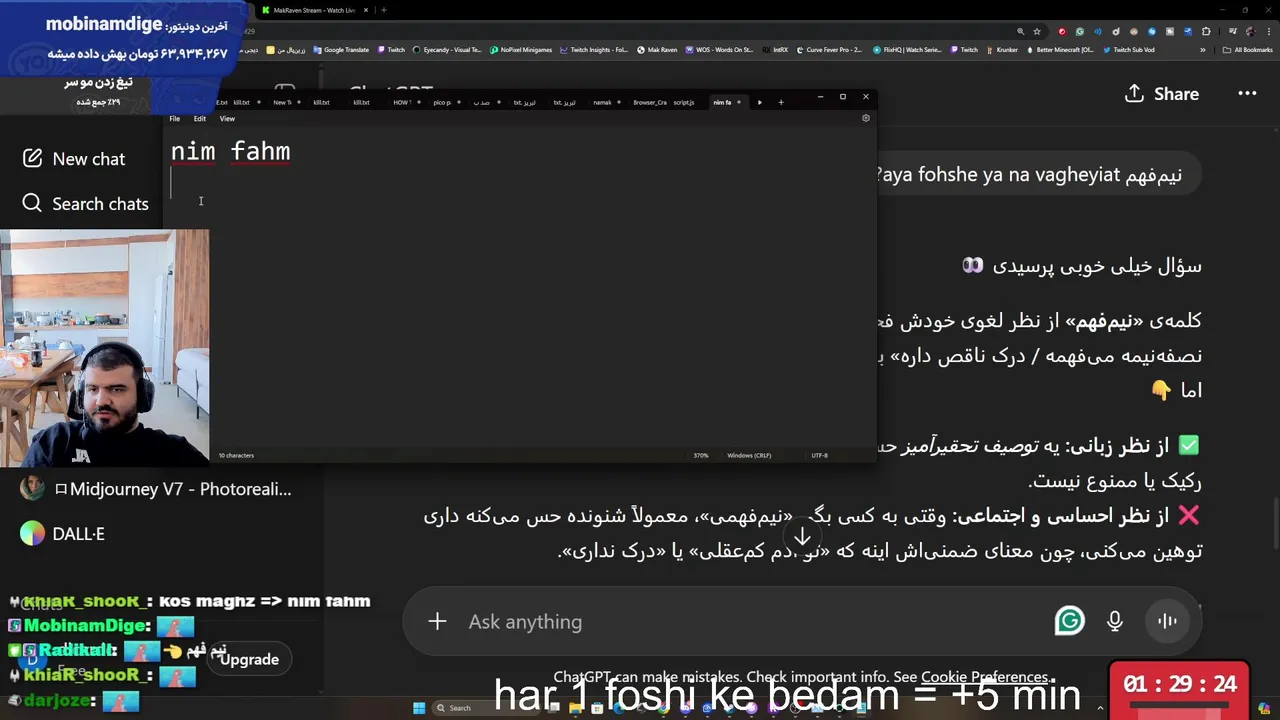
Task: Click the zoom magnifier in address bar
Action: tap(1020, 31)
